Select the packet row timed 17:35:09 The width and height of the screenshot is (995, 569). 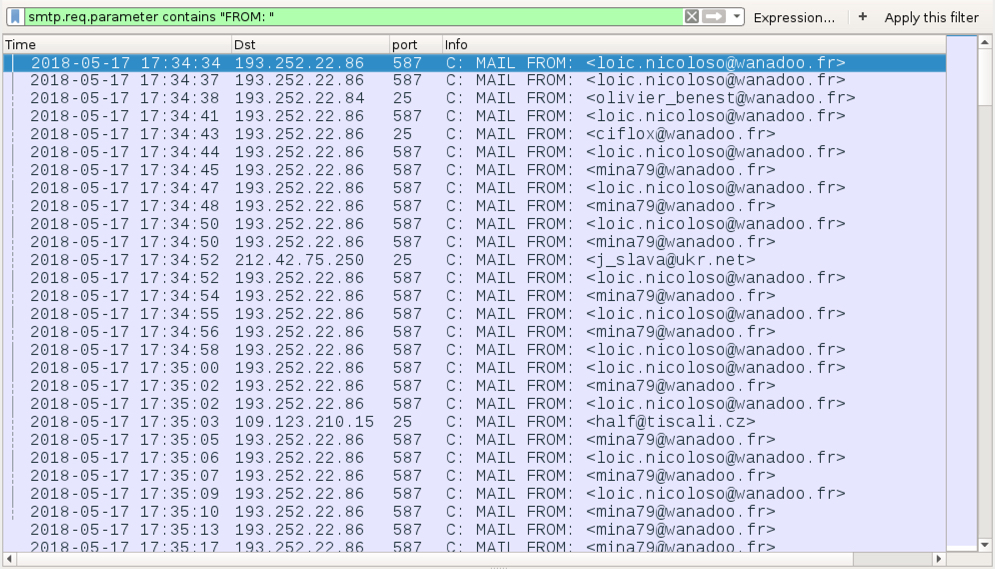click(x=474, y=494)
